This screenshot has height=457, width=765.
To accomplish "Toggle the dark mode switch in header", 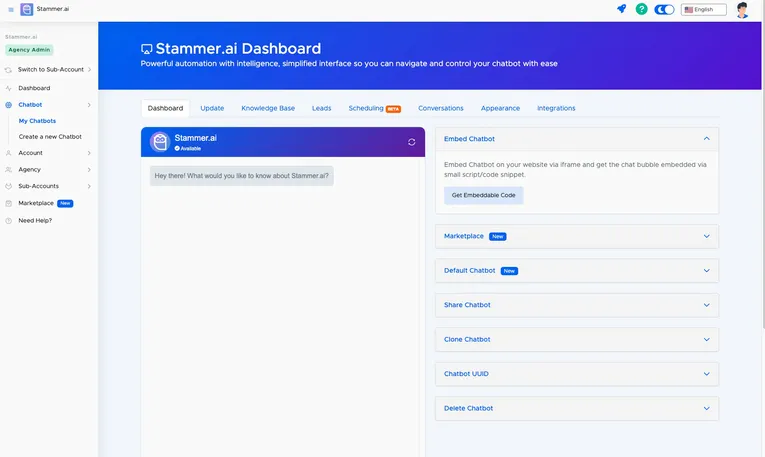I will click(664, 9).
